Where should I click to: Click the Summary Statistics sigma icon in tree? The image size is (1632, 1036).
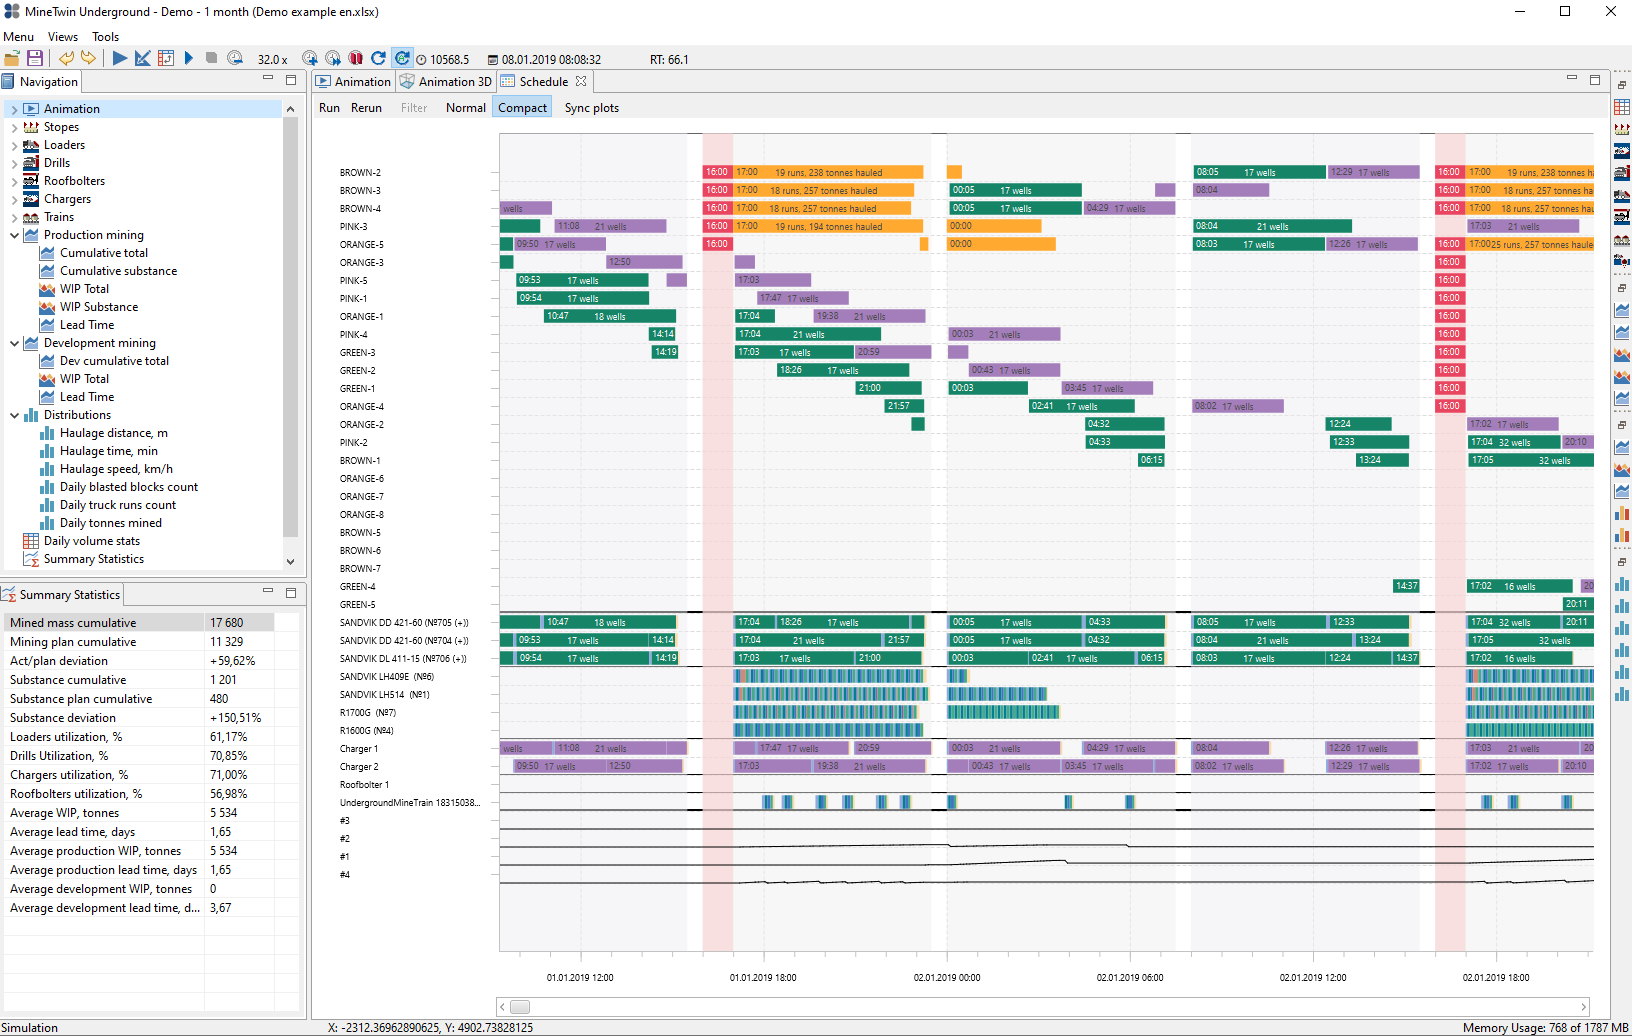click(x=31, y=559)
